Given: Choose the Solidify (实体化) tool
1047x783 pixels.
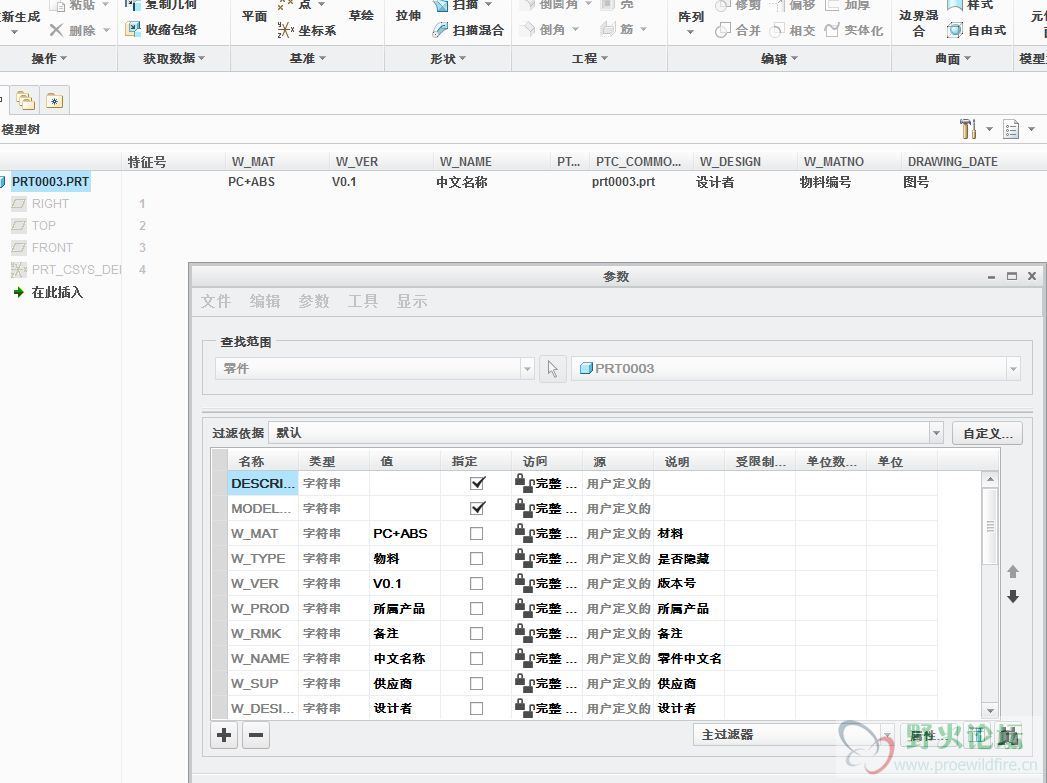Looking at the screenshot, I should pyautogui.click(x=853, y=30).
